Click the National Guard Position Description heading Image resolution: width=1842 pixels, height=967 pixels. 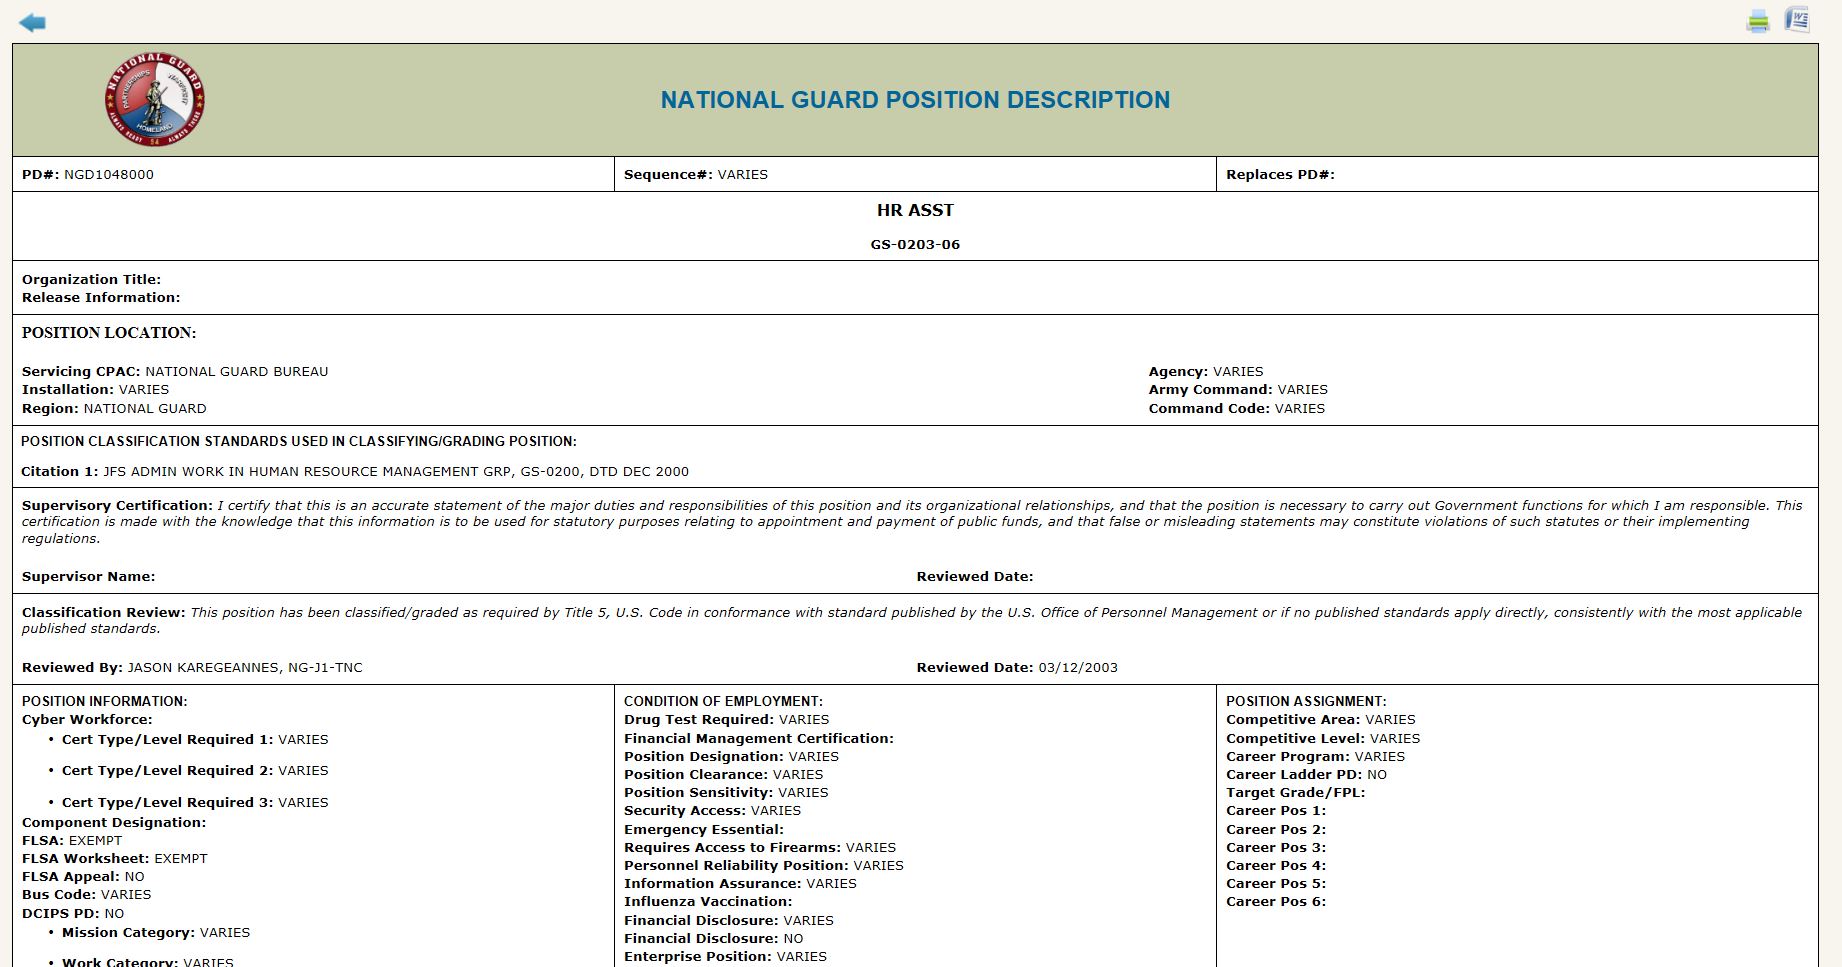(x=915, y=100)
